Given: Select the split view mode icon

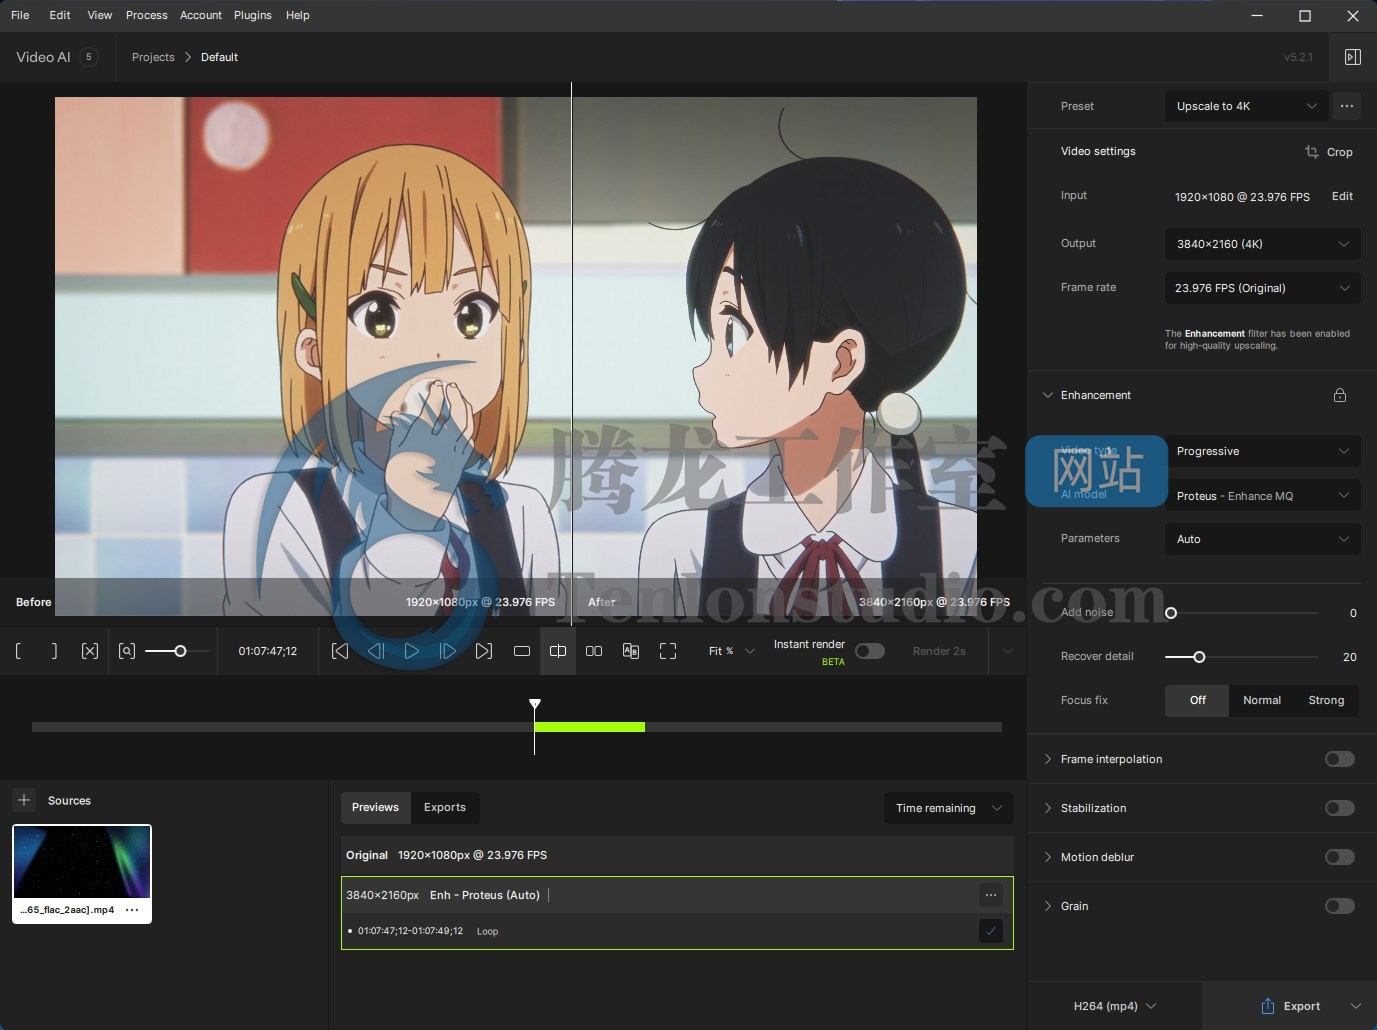Looking at the screenshot, I should click(558, 651).
